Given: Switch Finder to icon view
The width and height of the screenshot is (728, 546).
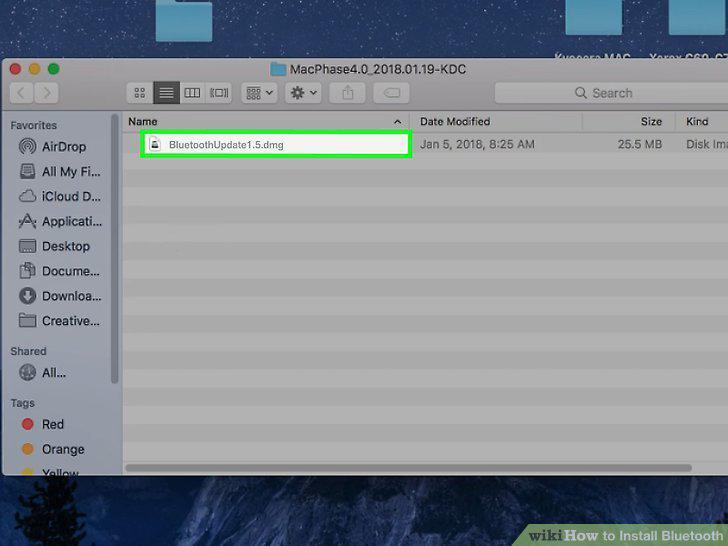Looking at the screenshot, I should point(140,93).
